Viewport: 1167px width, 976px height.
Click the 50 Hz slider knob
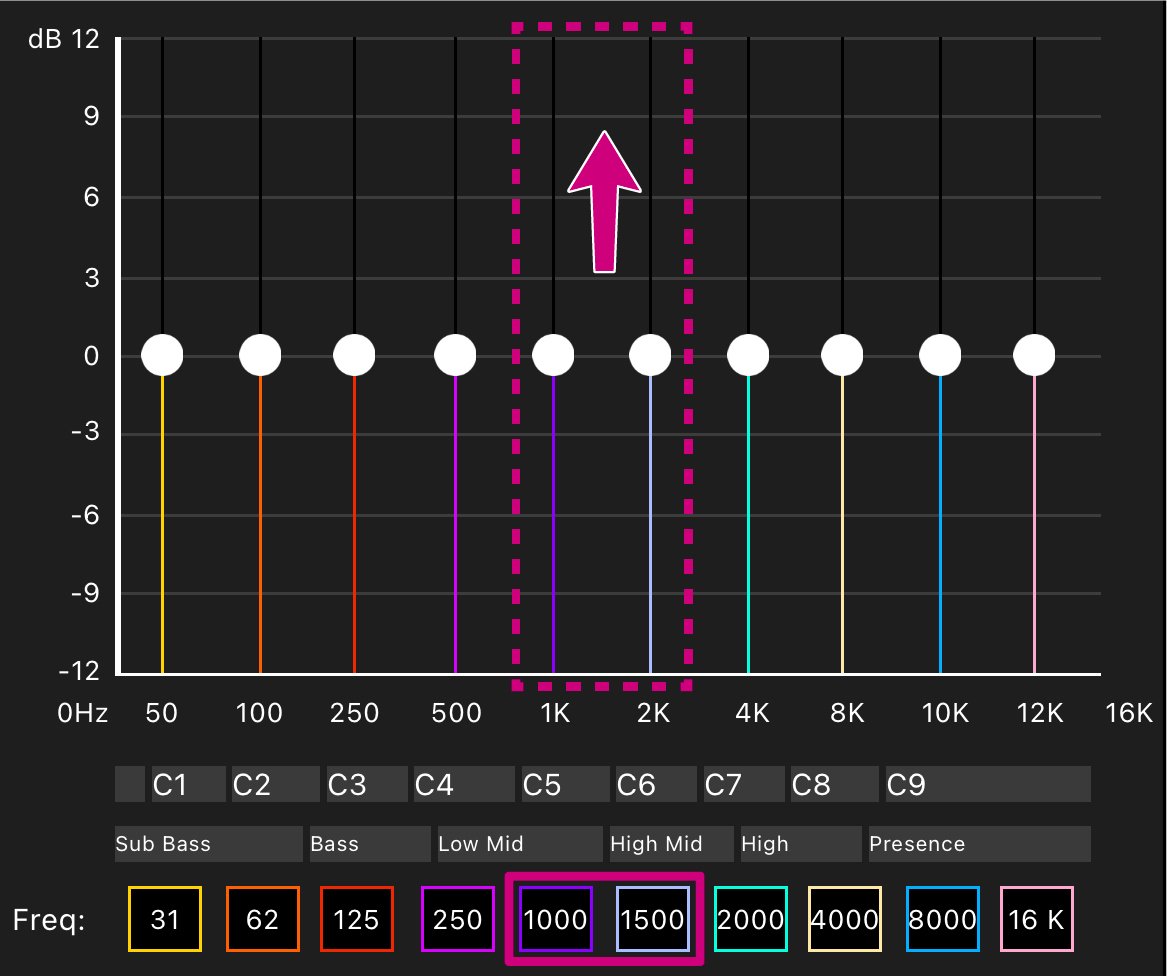[162, 355]
